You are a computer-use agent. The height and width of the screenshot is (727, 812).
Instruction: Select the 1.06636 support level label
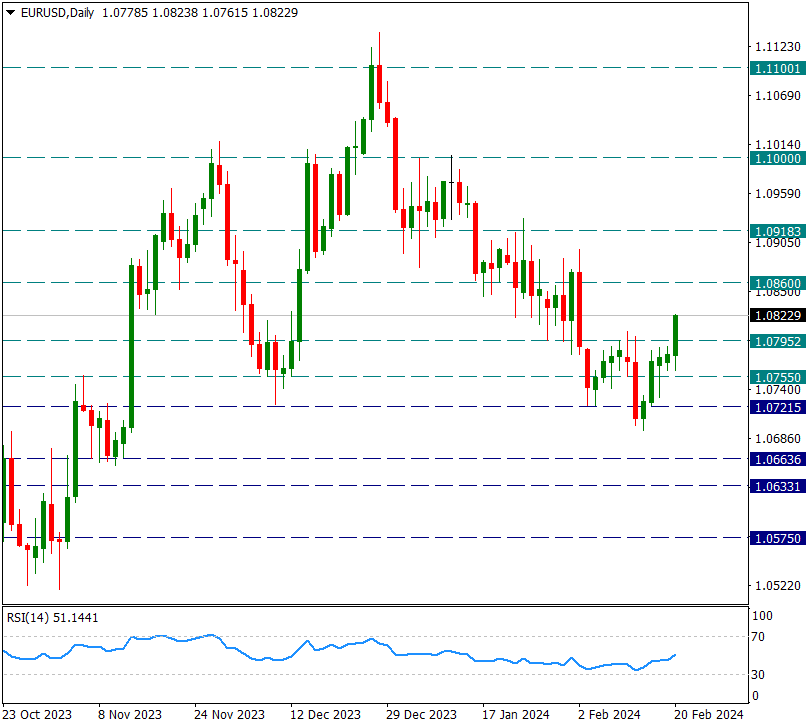778,459
